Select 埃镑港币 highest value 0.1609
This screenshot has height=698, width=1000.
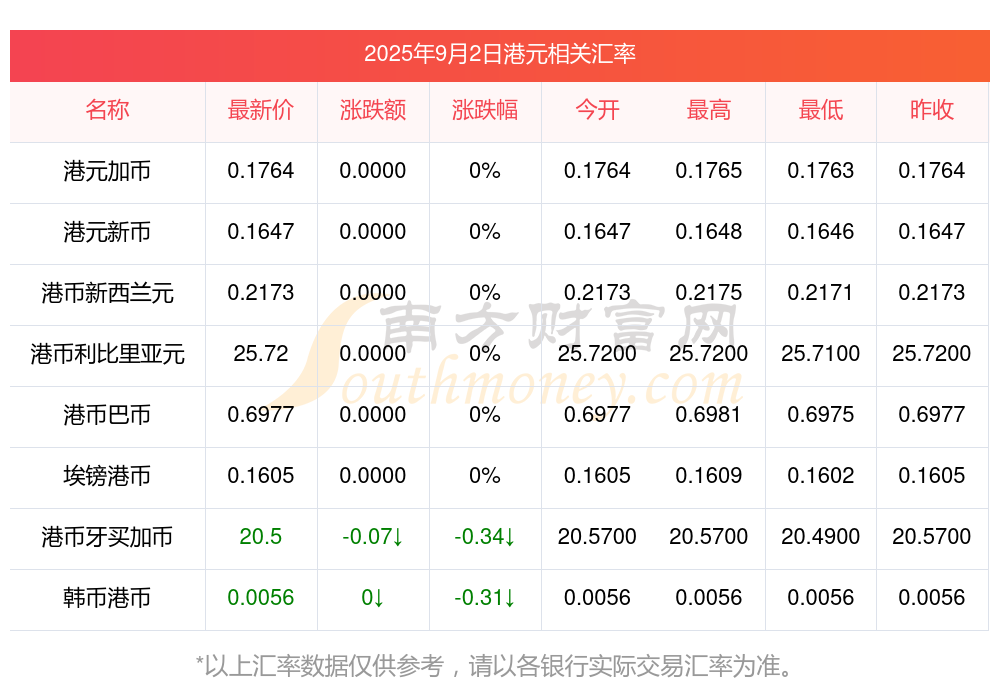[x=709, y=475]
